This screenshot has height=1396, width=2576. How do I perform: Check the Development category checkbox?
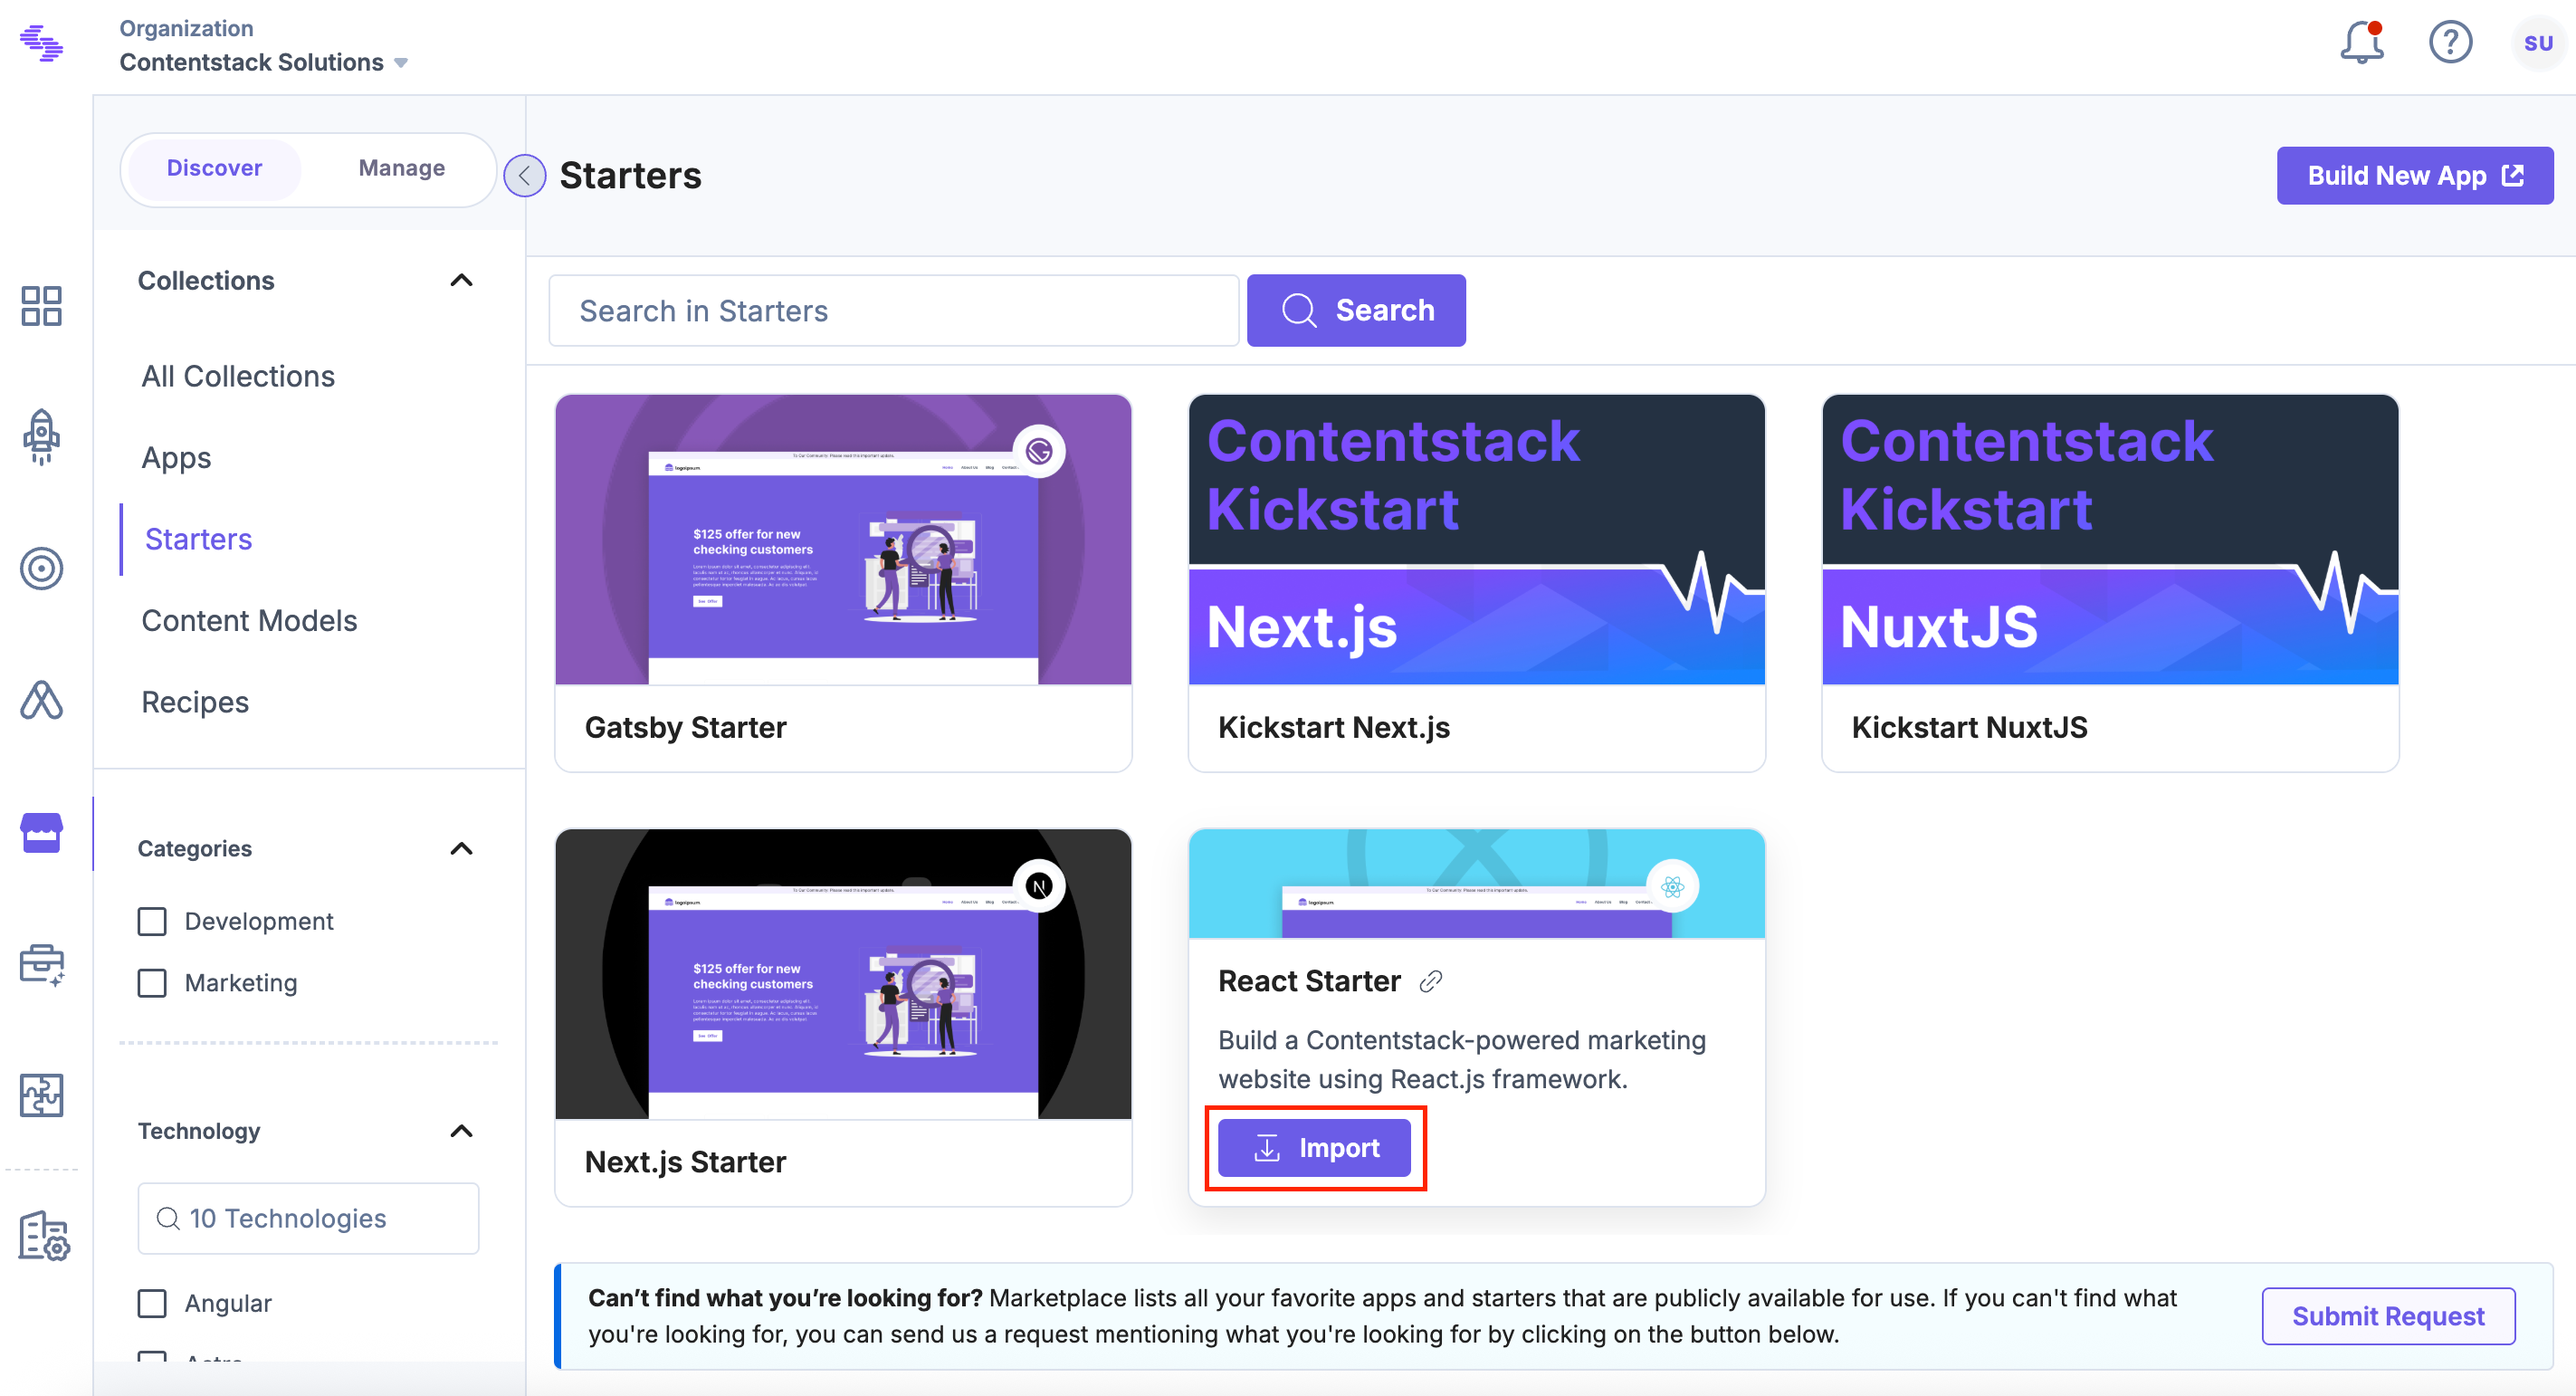tap(152, 921)
